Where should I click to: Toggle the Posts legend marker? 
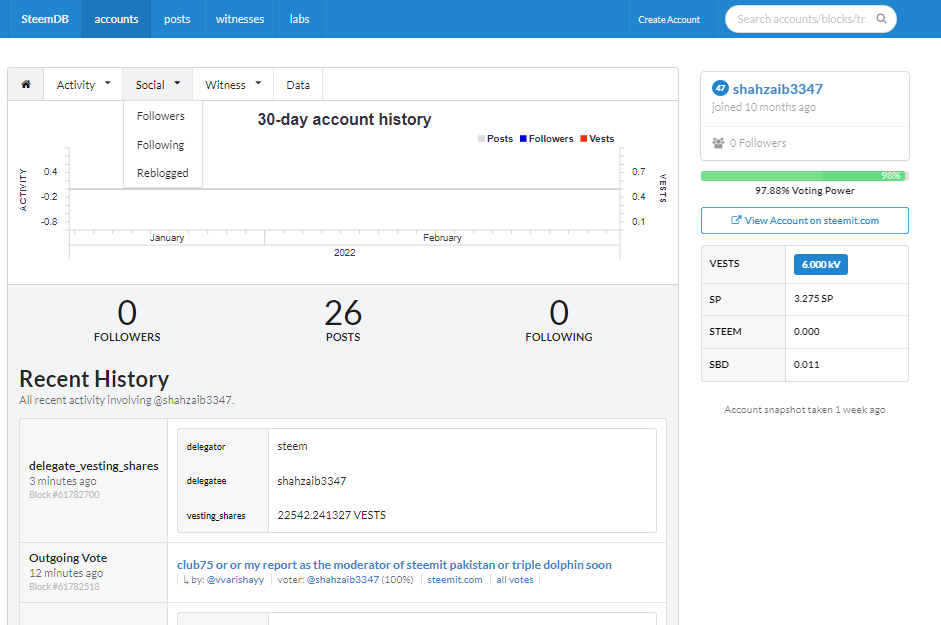click(x=481, y=139)
